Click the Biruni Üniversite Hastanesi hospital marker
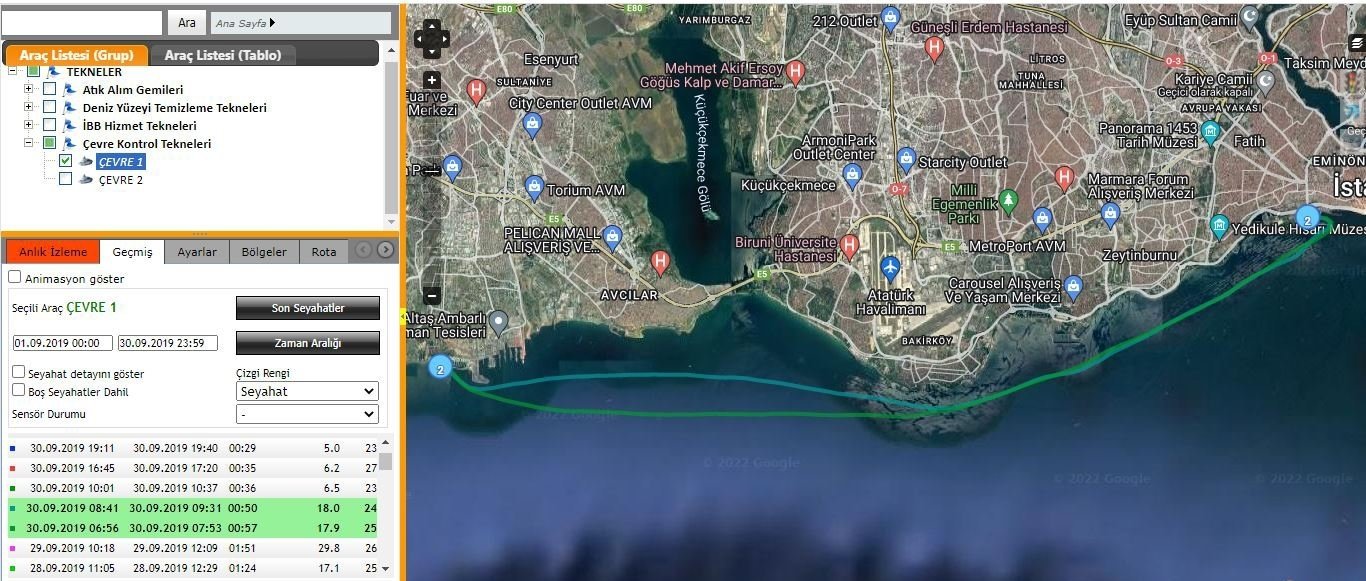1366x581 pixels. point(849,244)
